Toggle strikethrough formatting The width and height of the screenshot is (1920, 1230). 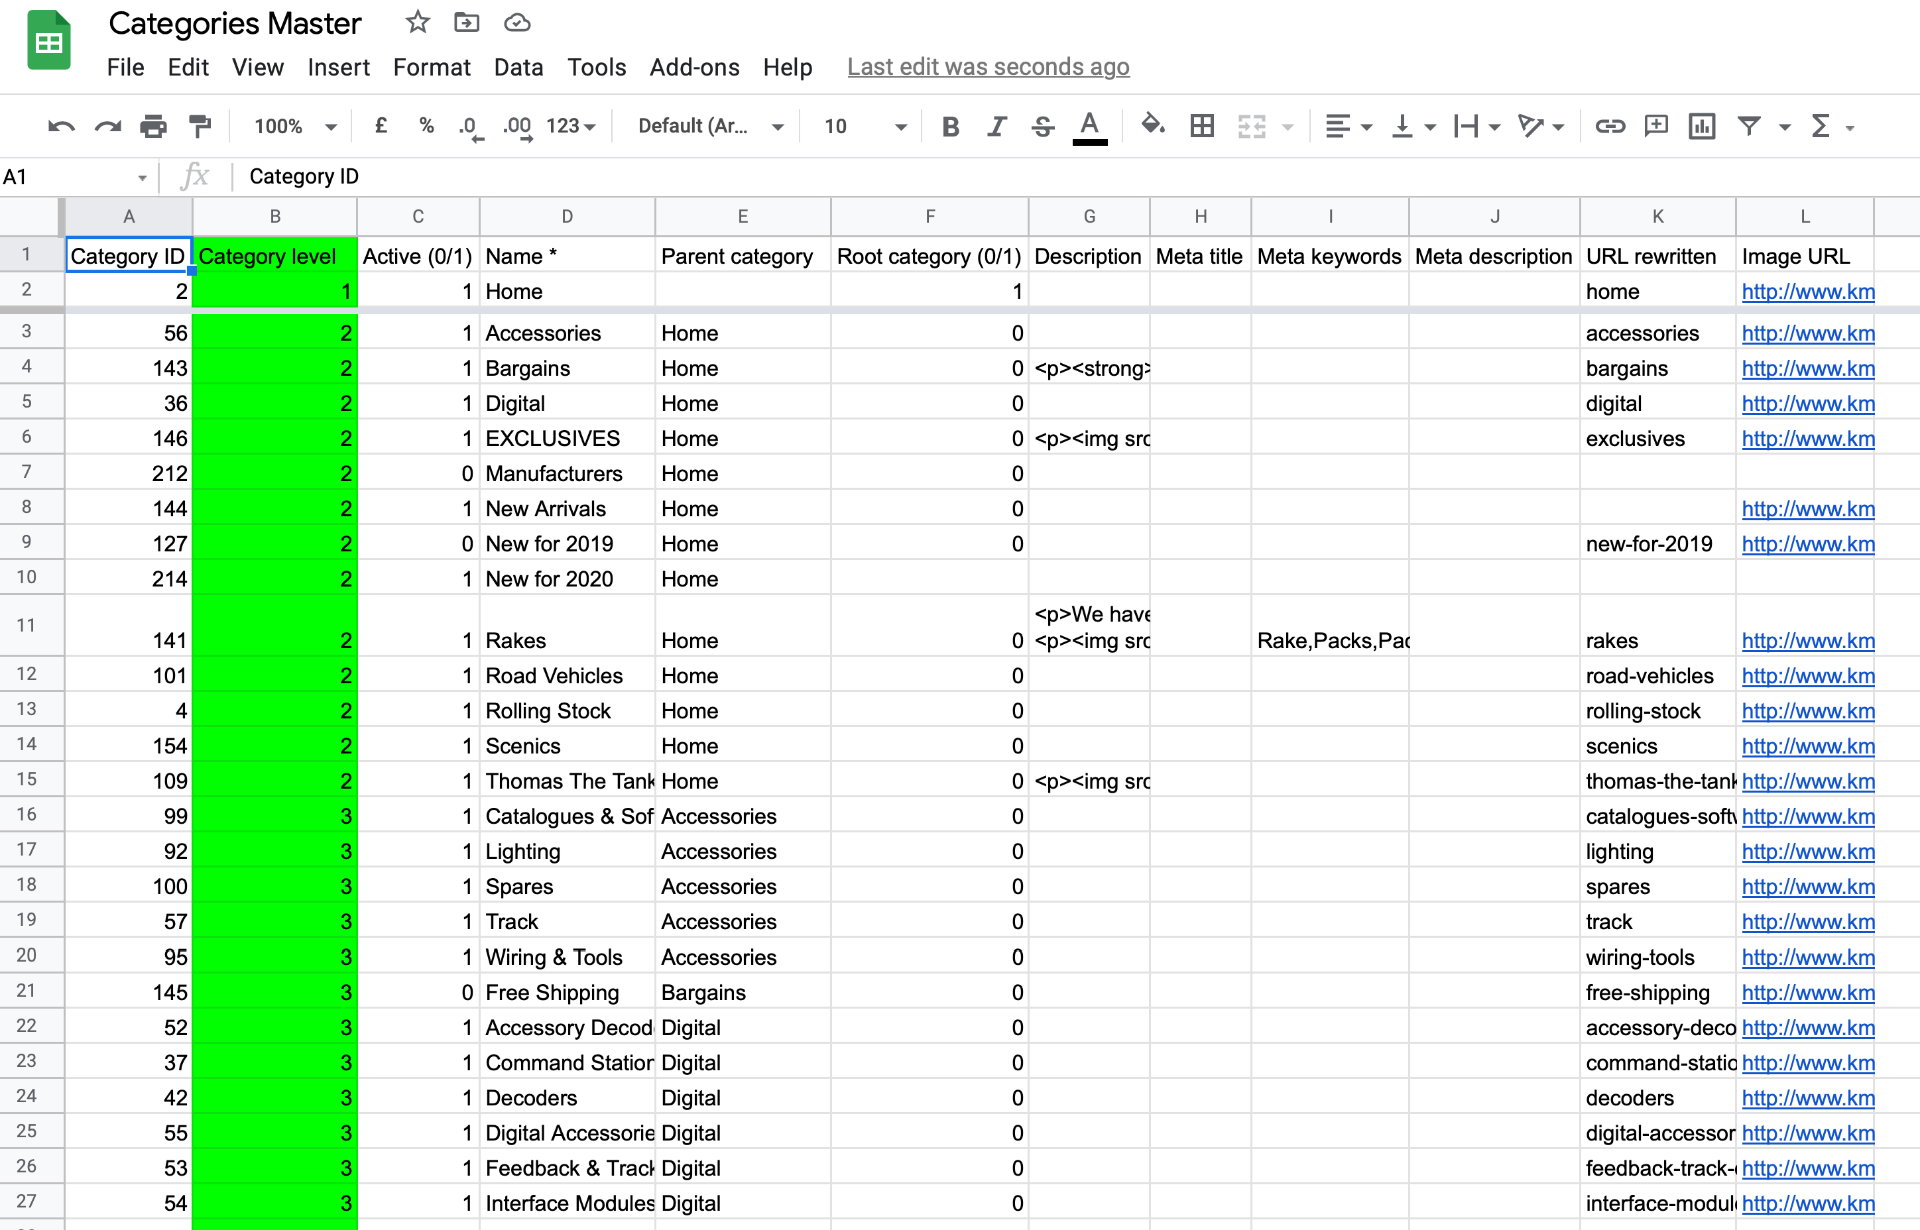point(1042,126)
